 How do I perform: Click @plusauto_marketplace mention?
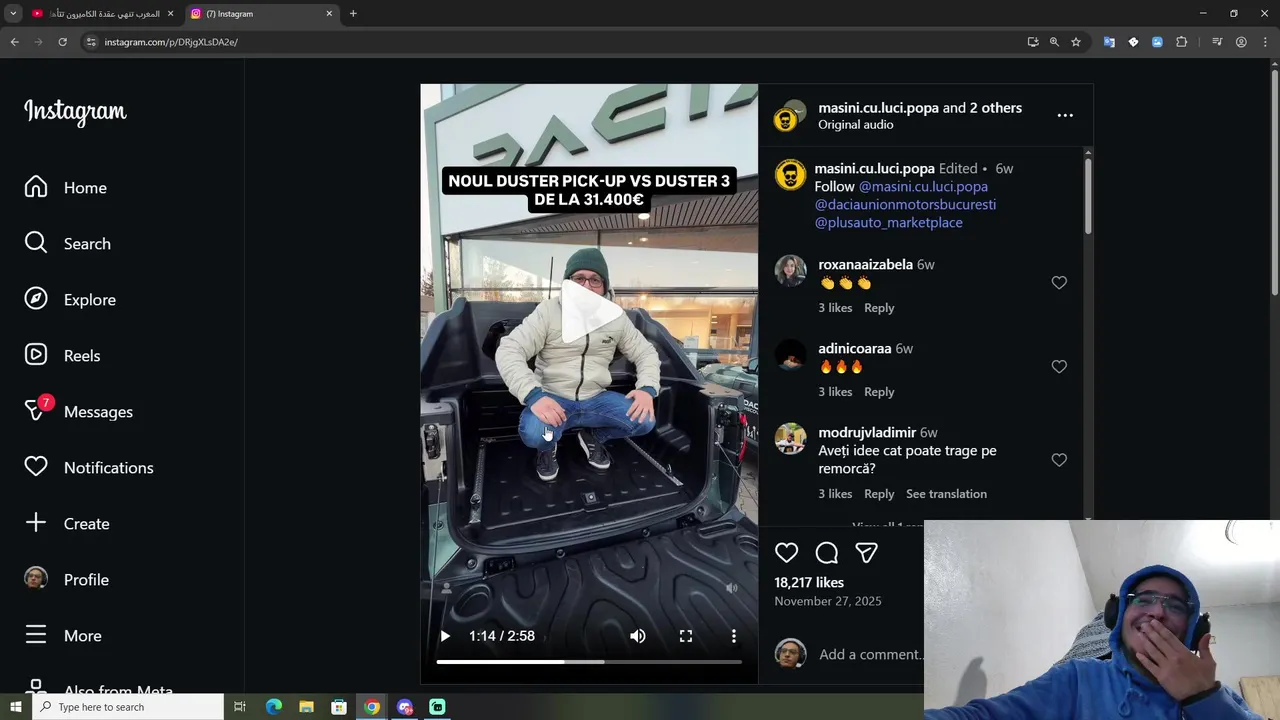pyautogui.click(x=888, y=222)
